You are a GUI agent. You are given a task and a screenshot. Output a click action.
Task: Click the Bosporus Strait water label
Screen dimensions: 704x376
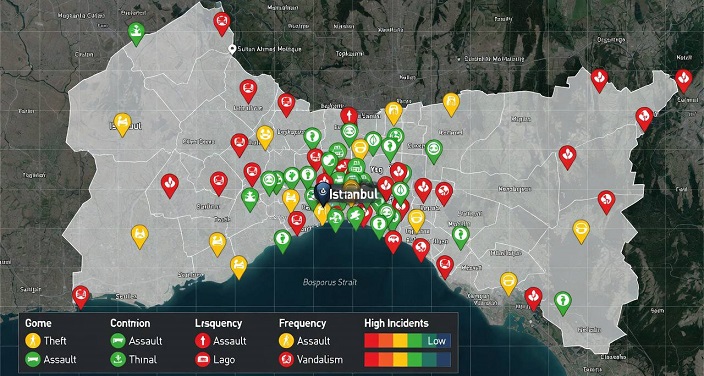coord(330,282)
